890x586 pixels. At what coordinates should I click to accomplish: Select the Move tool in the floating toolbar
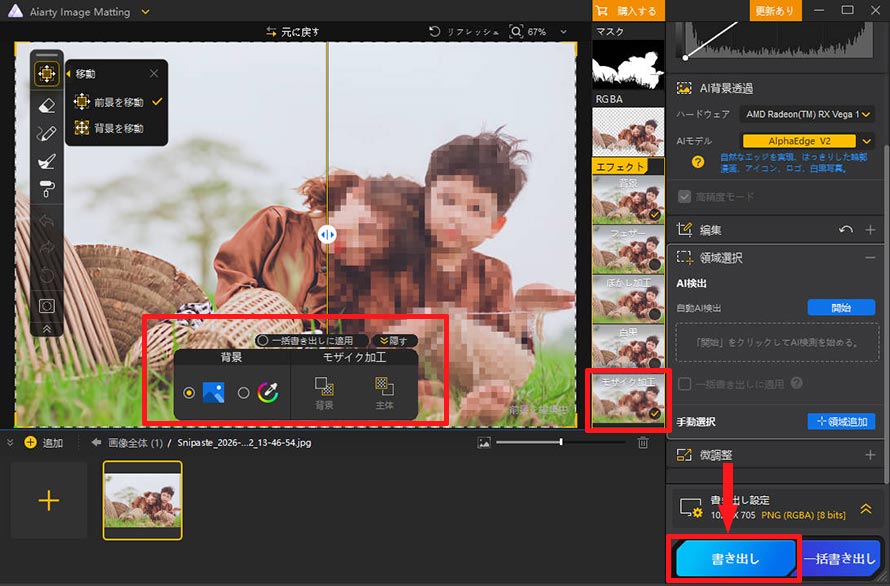(x=47, y=74)
